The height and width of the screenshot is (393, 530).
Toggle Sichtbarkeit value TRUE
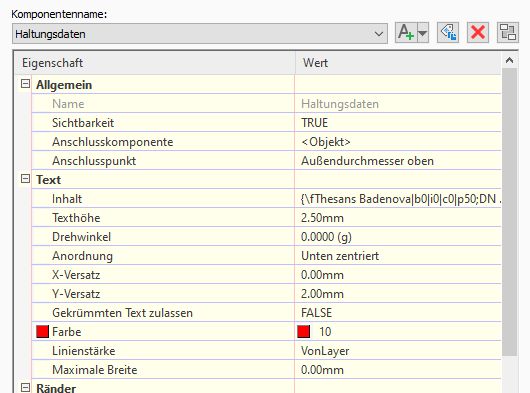(398, 123)
